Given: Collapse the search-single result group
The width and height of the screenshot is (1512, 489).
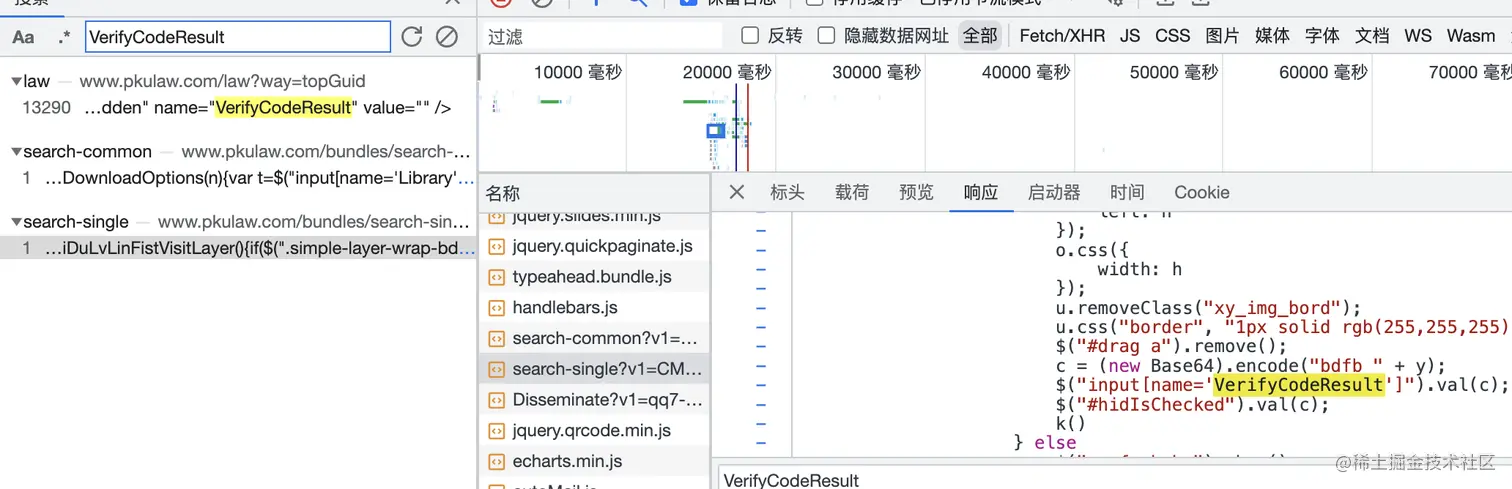Looking at the screenshot, I should coord(16,222).
